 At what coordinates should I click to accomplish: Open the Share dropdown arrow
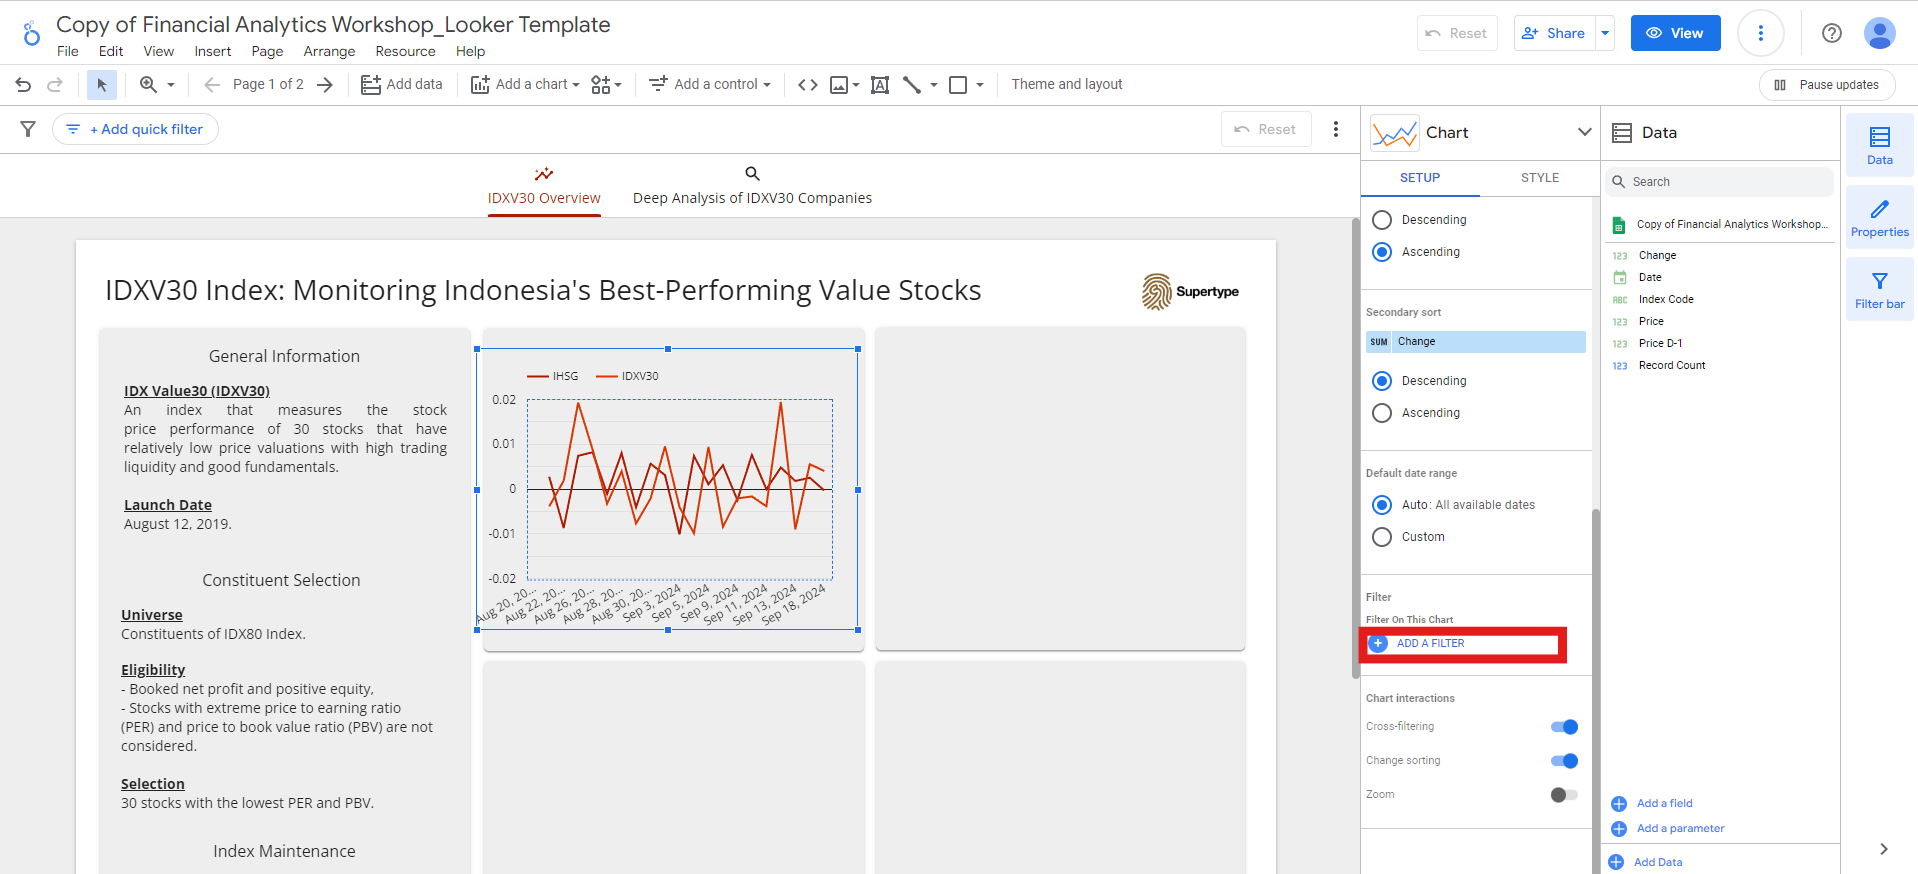(x=1605, y=33)
